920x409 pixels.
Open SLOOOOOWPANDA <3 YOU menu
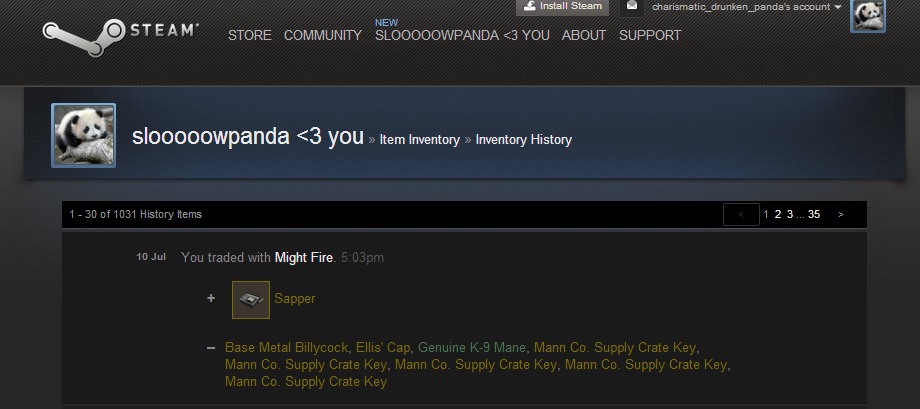pos(462,36)
